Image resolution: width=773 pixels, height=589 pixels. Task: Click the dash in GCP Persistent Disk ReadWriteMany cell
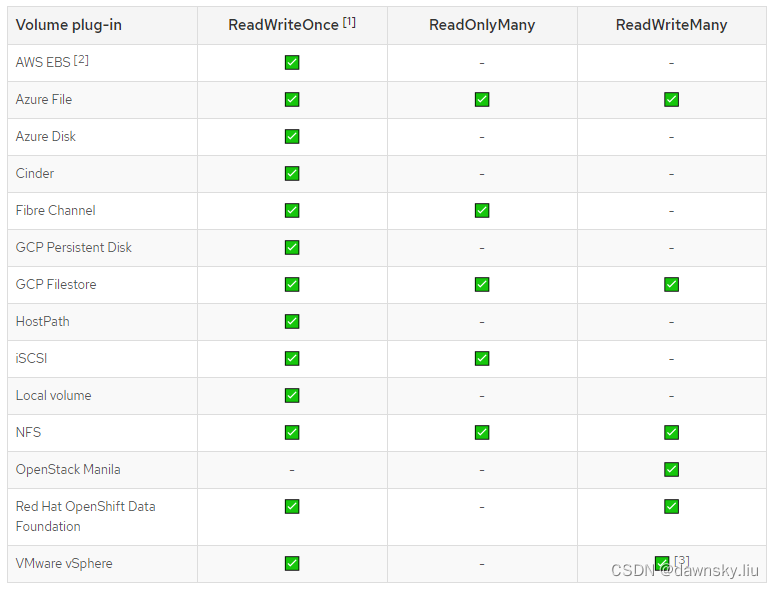click(x=671, y=248)
